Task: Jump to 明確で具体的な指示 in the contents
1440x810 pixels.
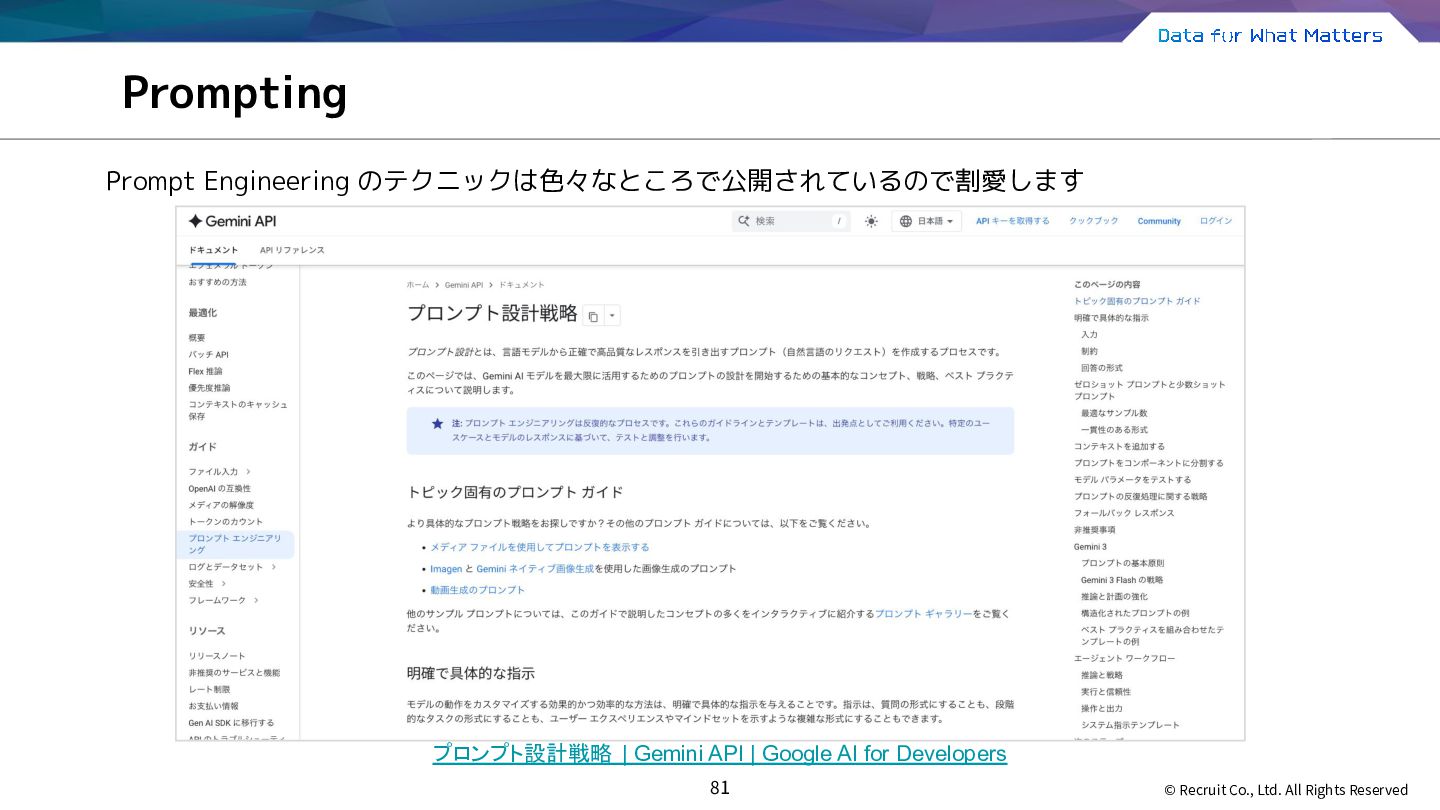Action: [1111, 318]
